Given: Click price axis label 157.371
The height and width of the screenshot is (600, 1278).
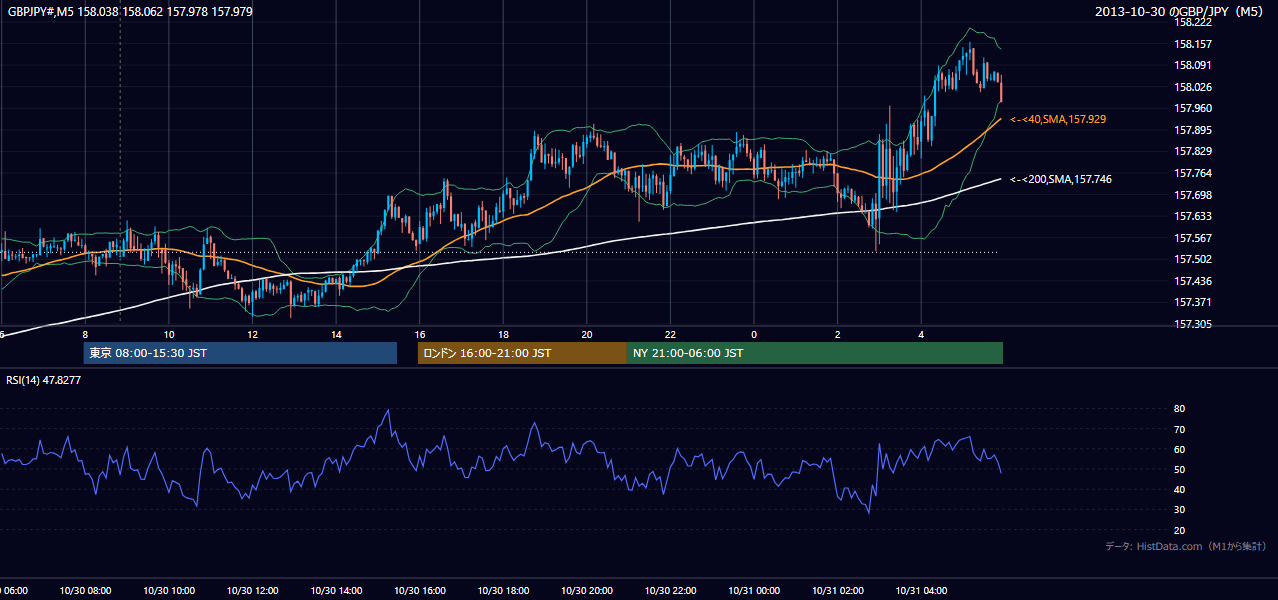Looking at the screenshot, I should [1193, 302].
